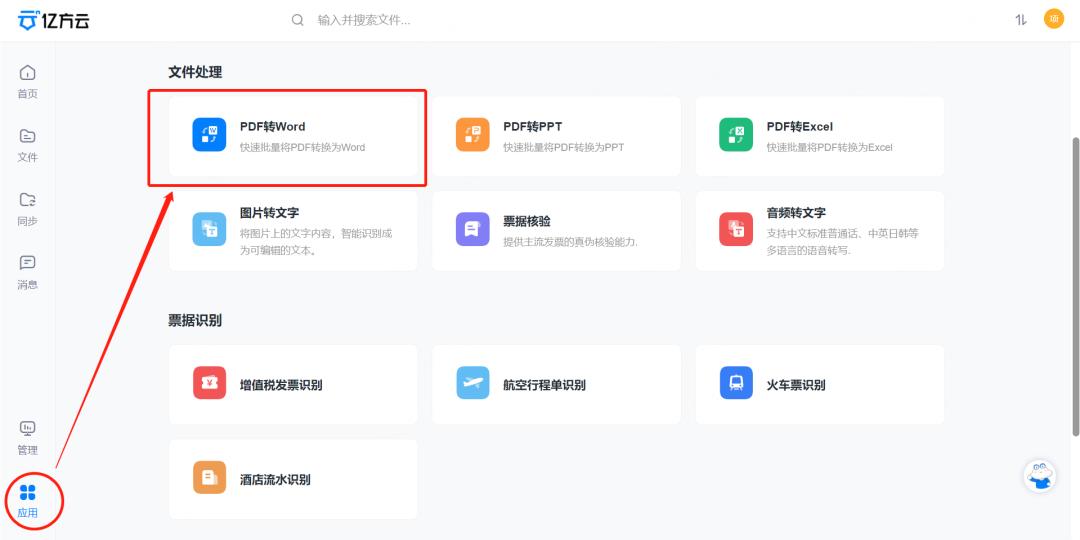Select the 应用 apps icon in sidebar

[28, 492]
